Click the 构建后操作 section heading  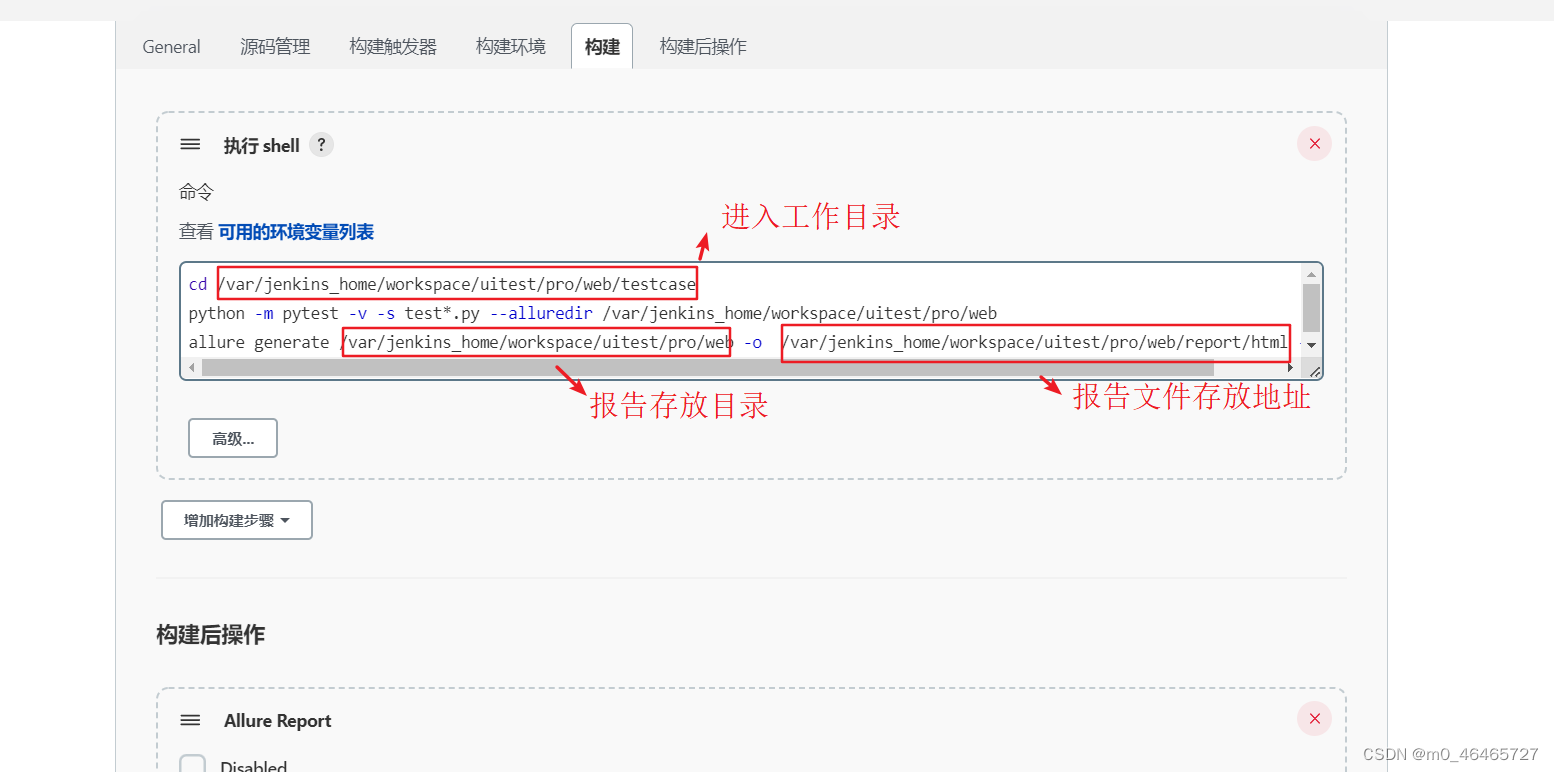tap(210, 635)
